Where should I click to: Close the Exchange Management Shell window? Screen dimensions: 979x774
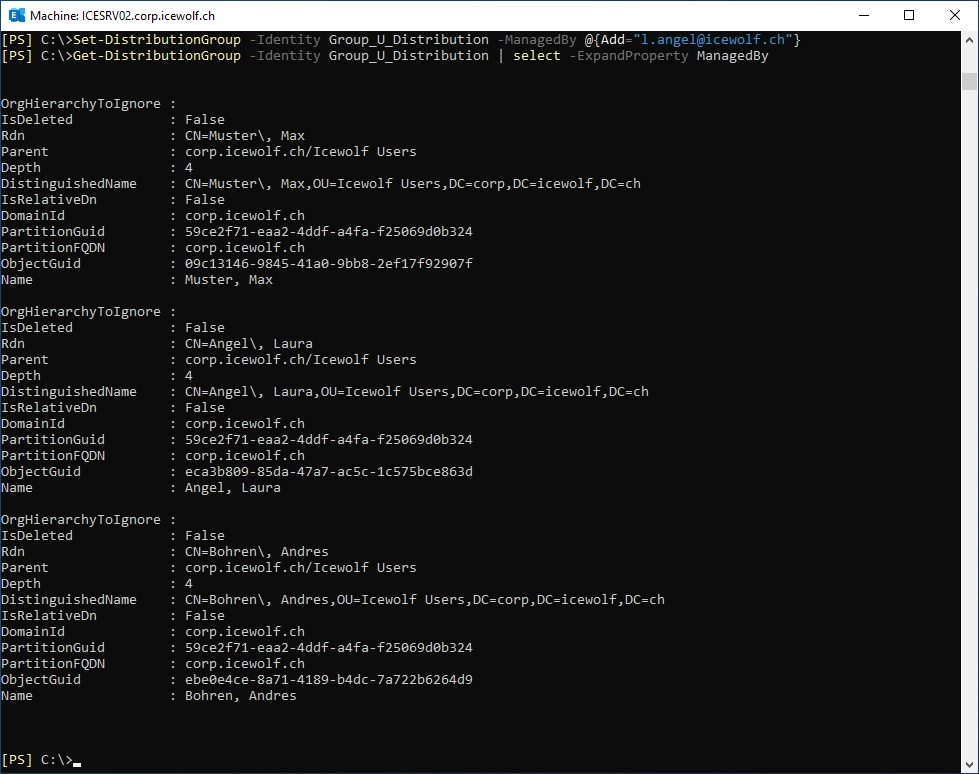tap(954, 16)
